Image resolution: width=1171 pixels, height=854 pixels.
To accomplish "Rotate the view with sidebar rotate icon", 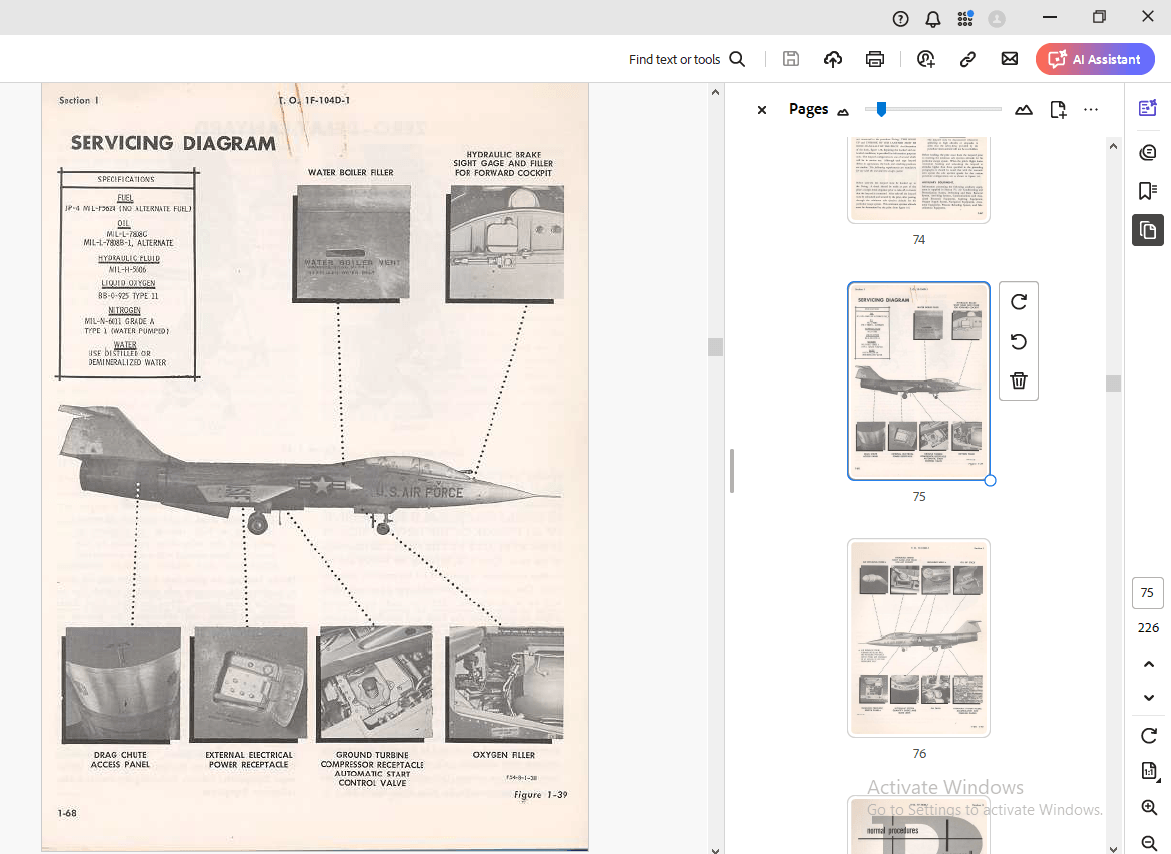I will coord(1149,735).
